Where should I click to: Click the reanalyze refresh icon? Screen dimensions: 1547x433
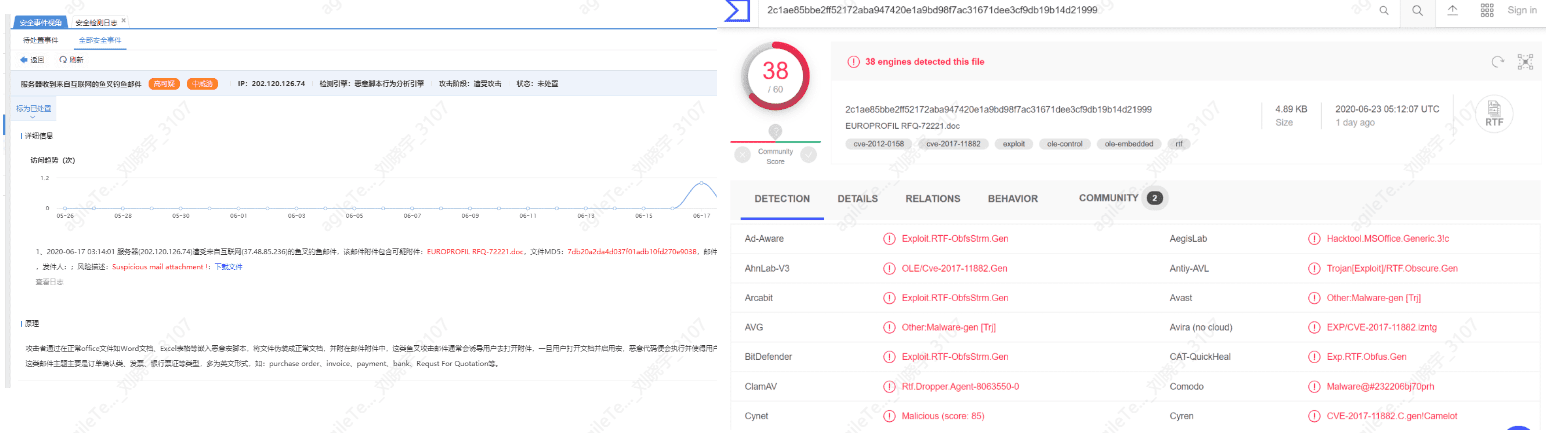[1497, 62]
